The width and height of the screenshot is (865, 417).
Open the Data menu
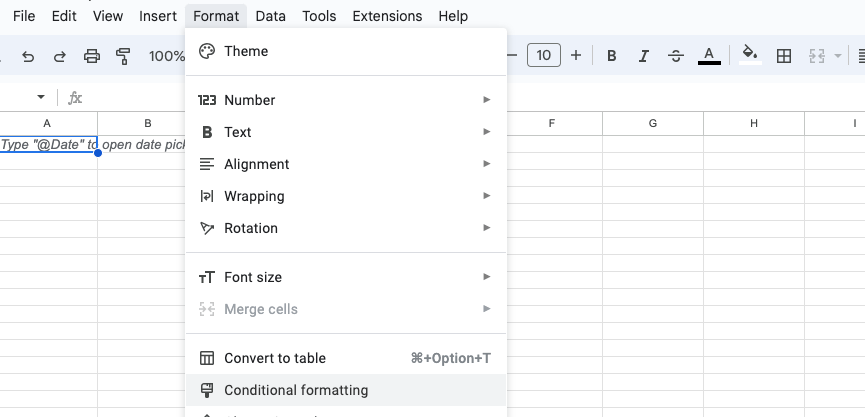pyautogui.click(x=270, y=16)
